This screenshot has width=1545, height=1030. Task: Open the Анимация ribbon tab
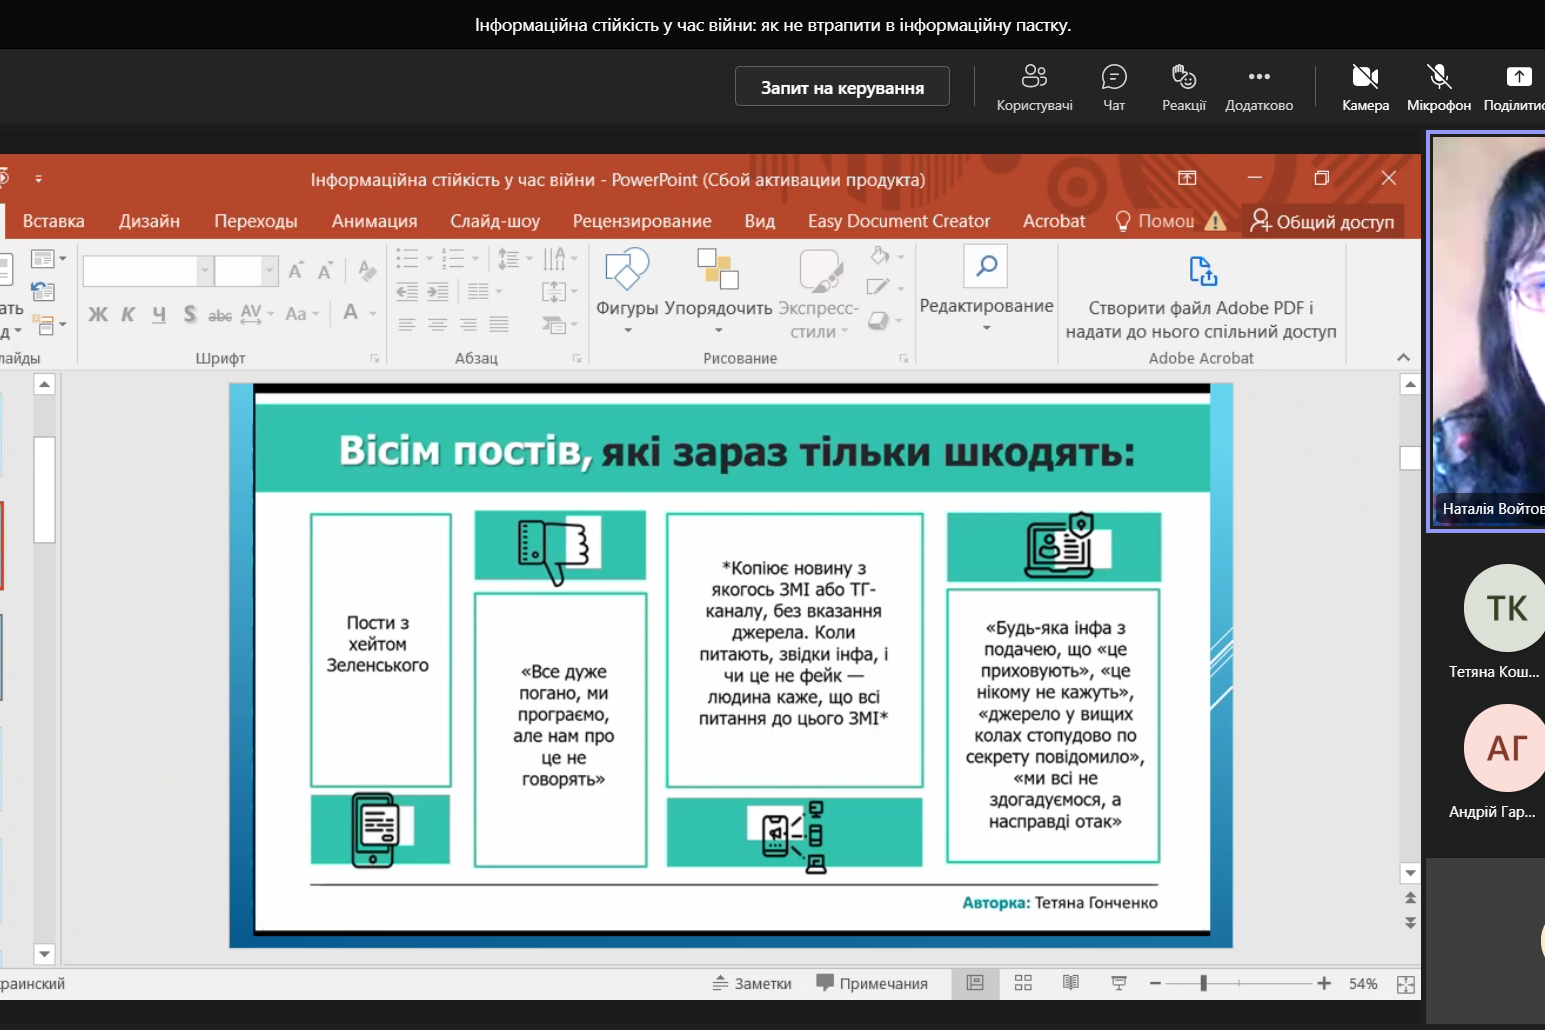[x=374, y=221]
